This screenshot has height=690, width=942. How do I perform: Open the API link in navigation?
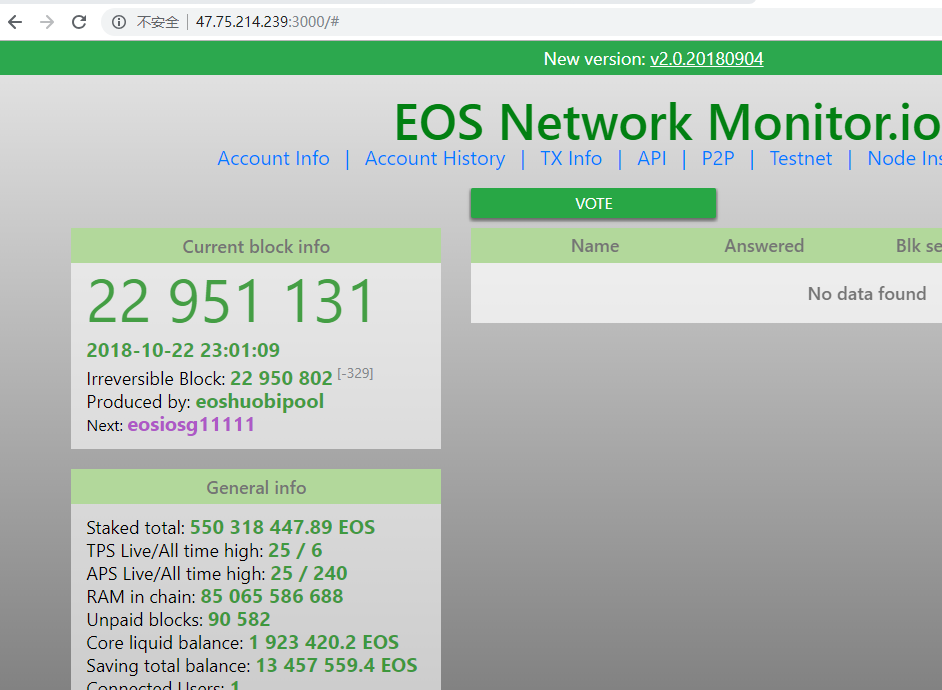tap(652, 159)
